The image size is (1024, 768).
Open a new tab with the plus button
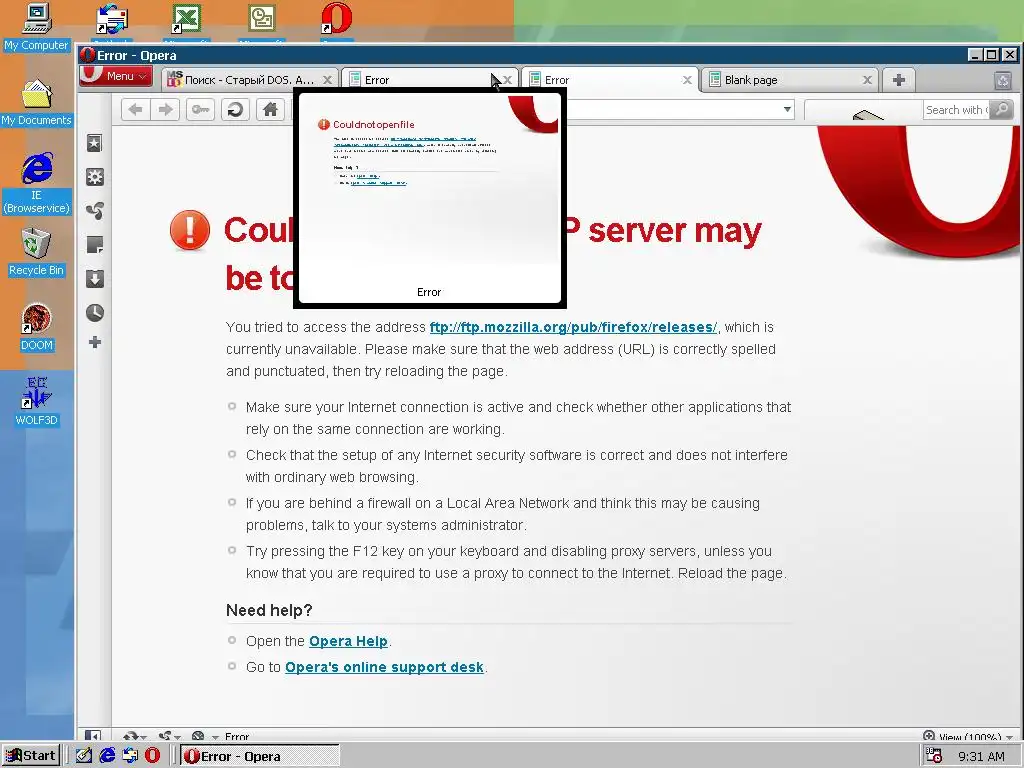(899, 80)
